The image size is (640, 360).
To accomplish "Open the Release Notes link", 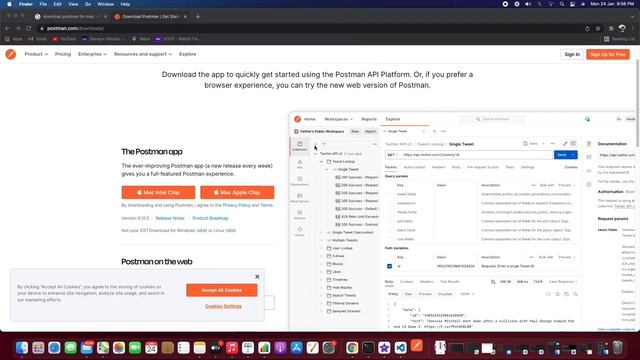I will [x=170, y=218].
